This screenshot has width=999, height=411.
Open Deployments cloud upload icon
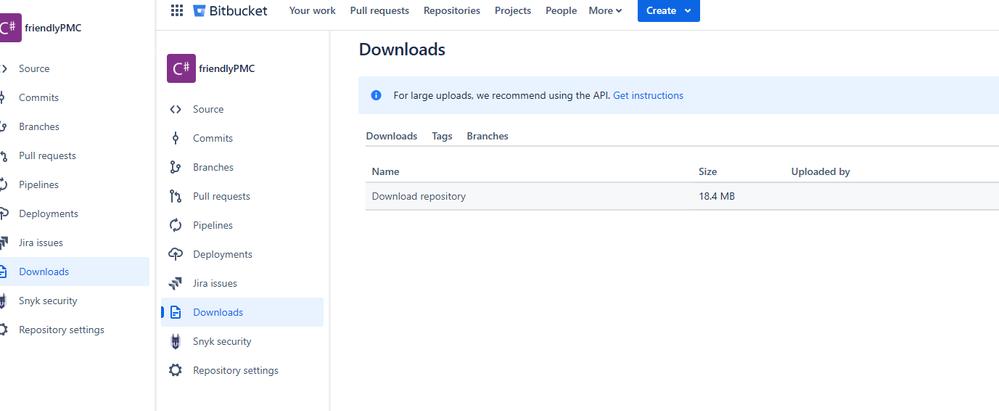[x=175, y=254]
